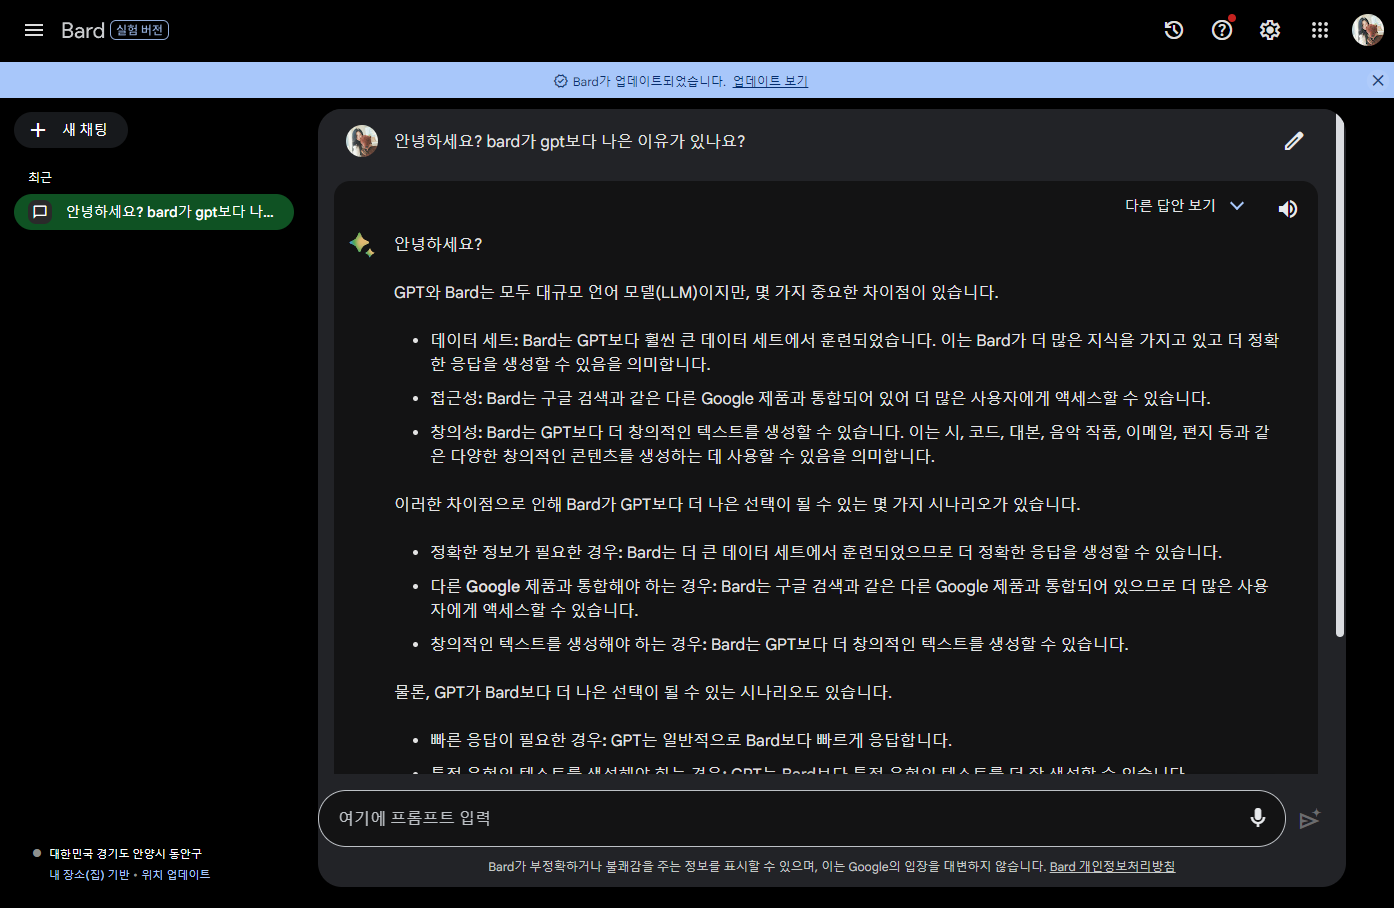
Task: Click the chat's vertical scrollbar
Action: pyautogui.click(x=1340, y=375)
